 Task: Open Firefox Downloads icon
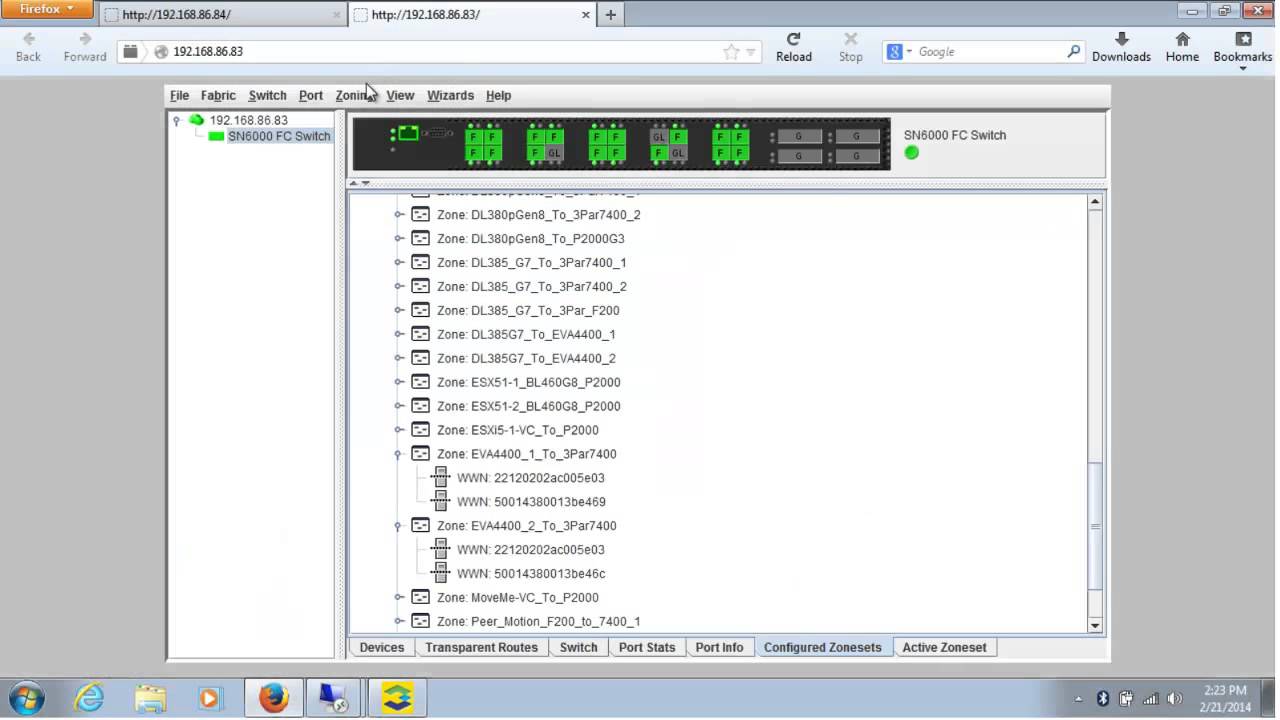click(1121, 39)
